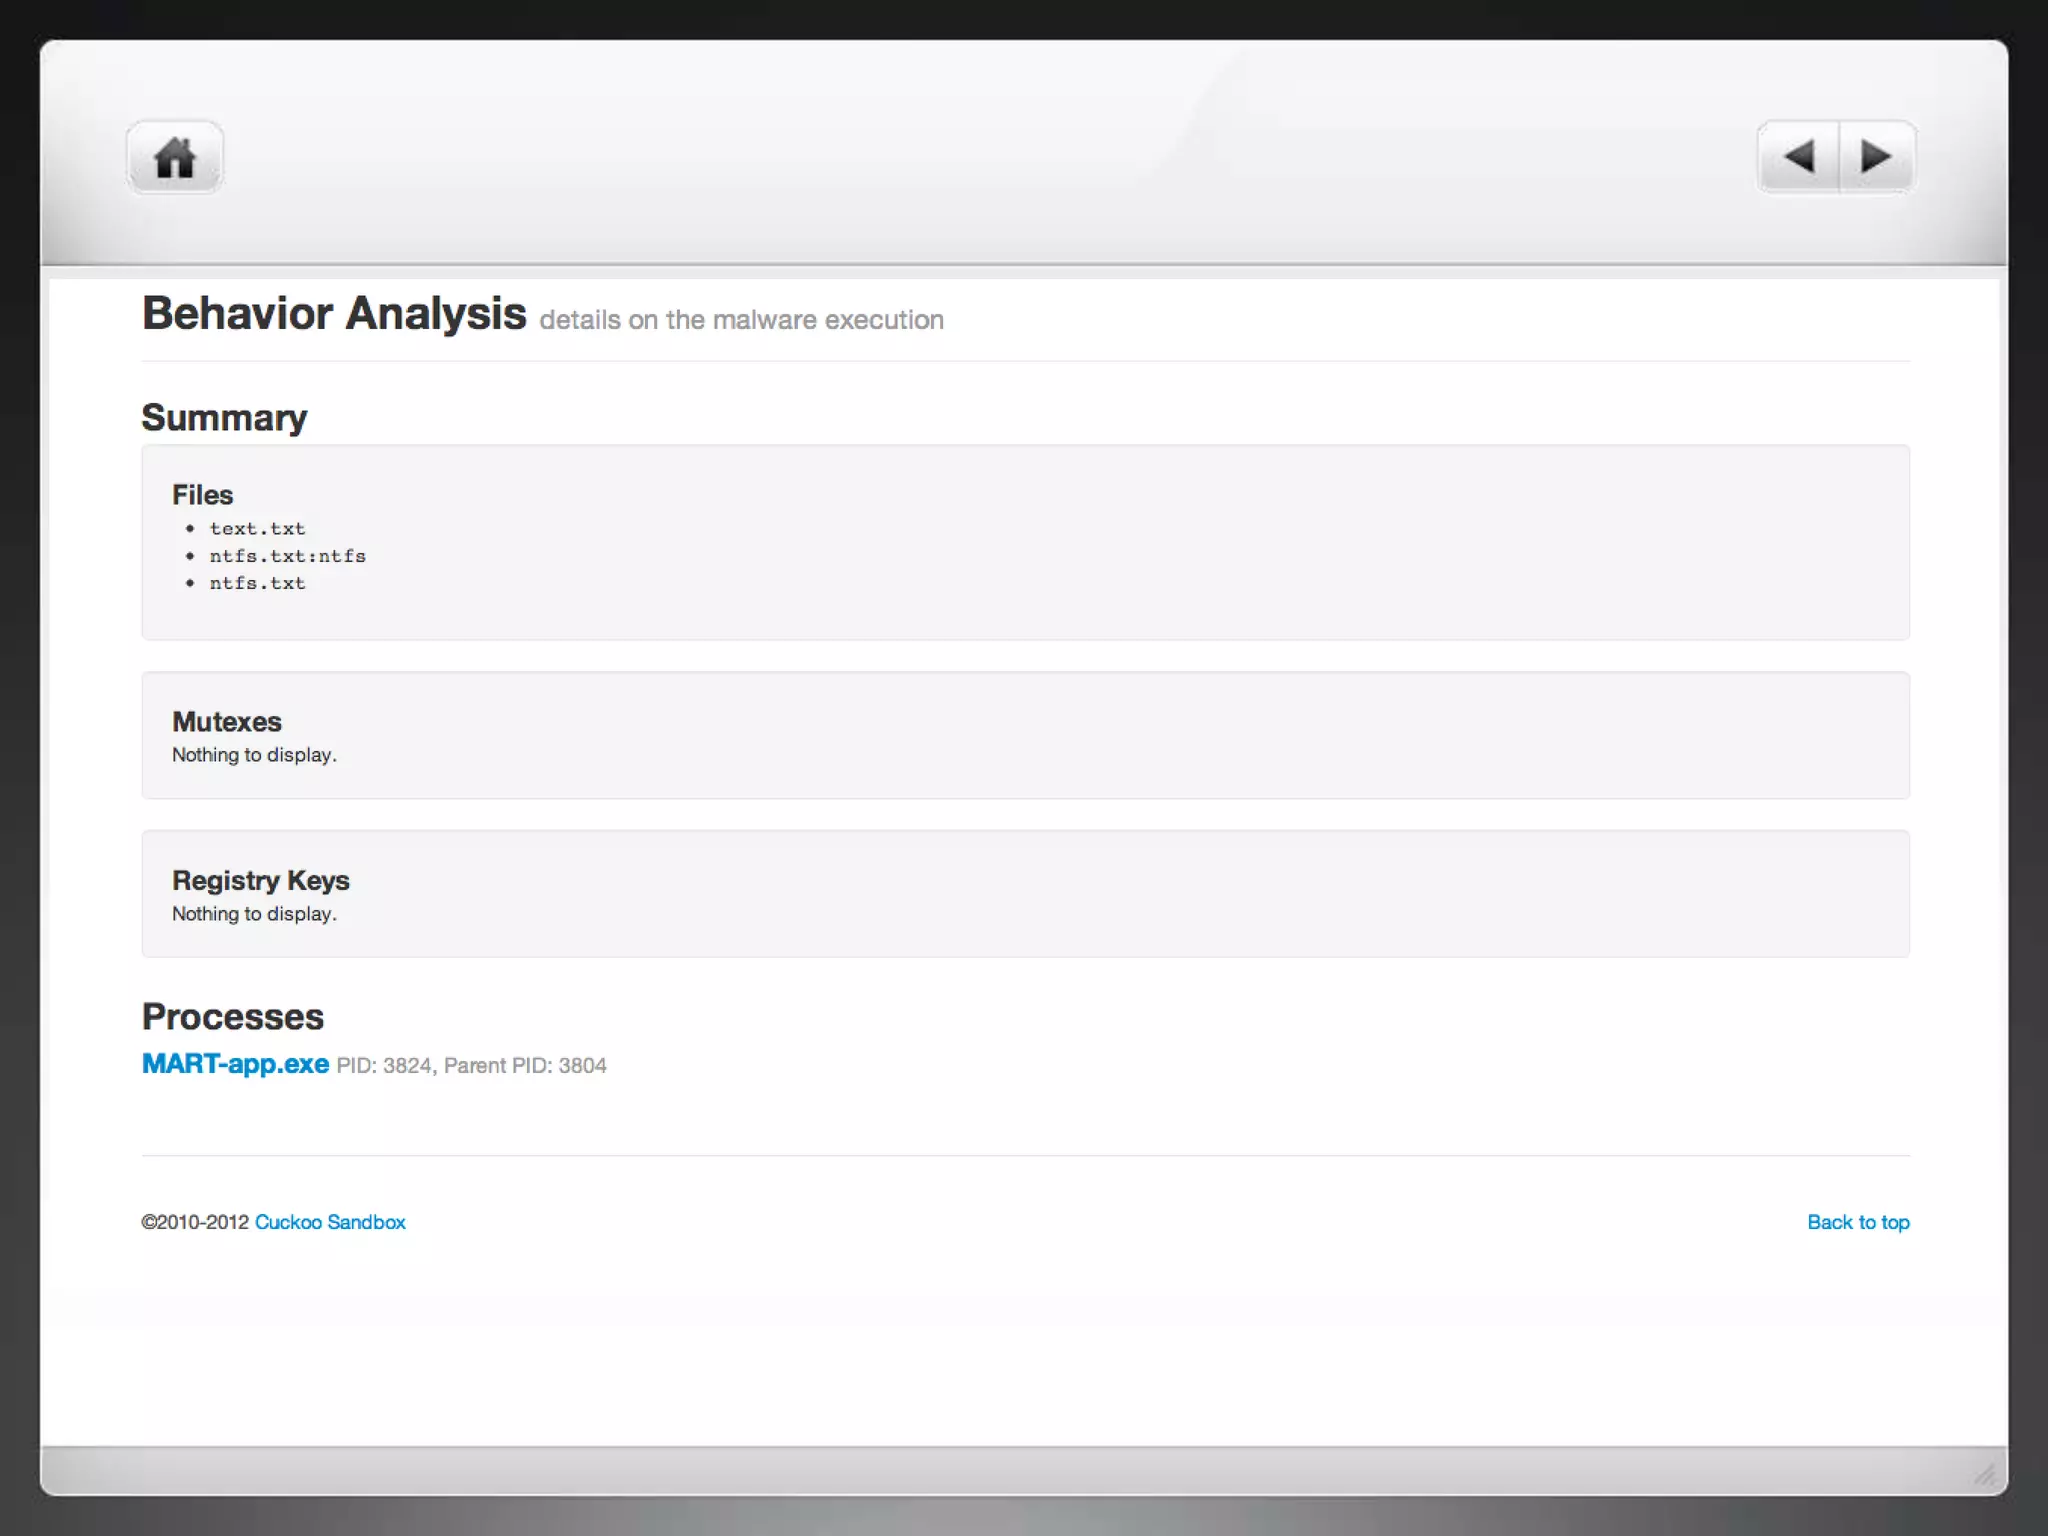Select the ntfs.txt file entry
The width and height of the screenshot is (2048, 1536).
(257, 583)
